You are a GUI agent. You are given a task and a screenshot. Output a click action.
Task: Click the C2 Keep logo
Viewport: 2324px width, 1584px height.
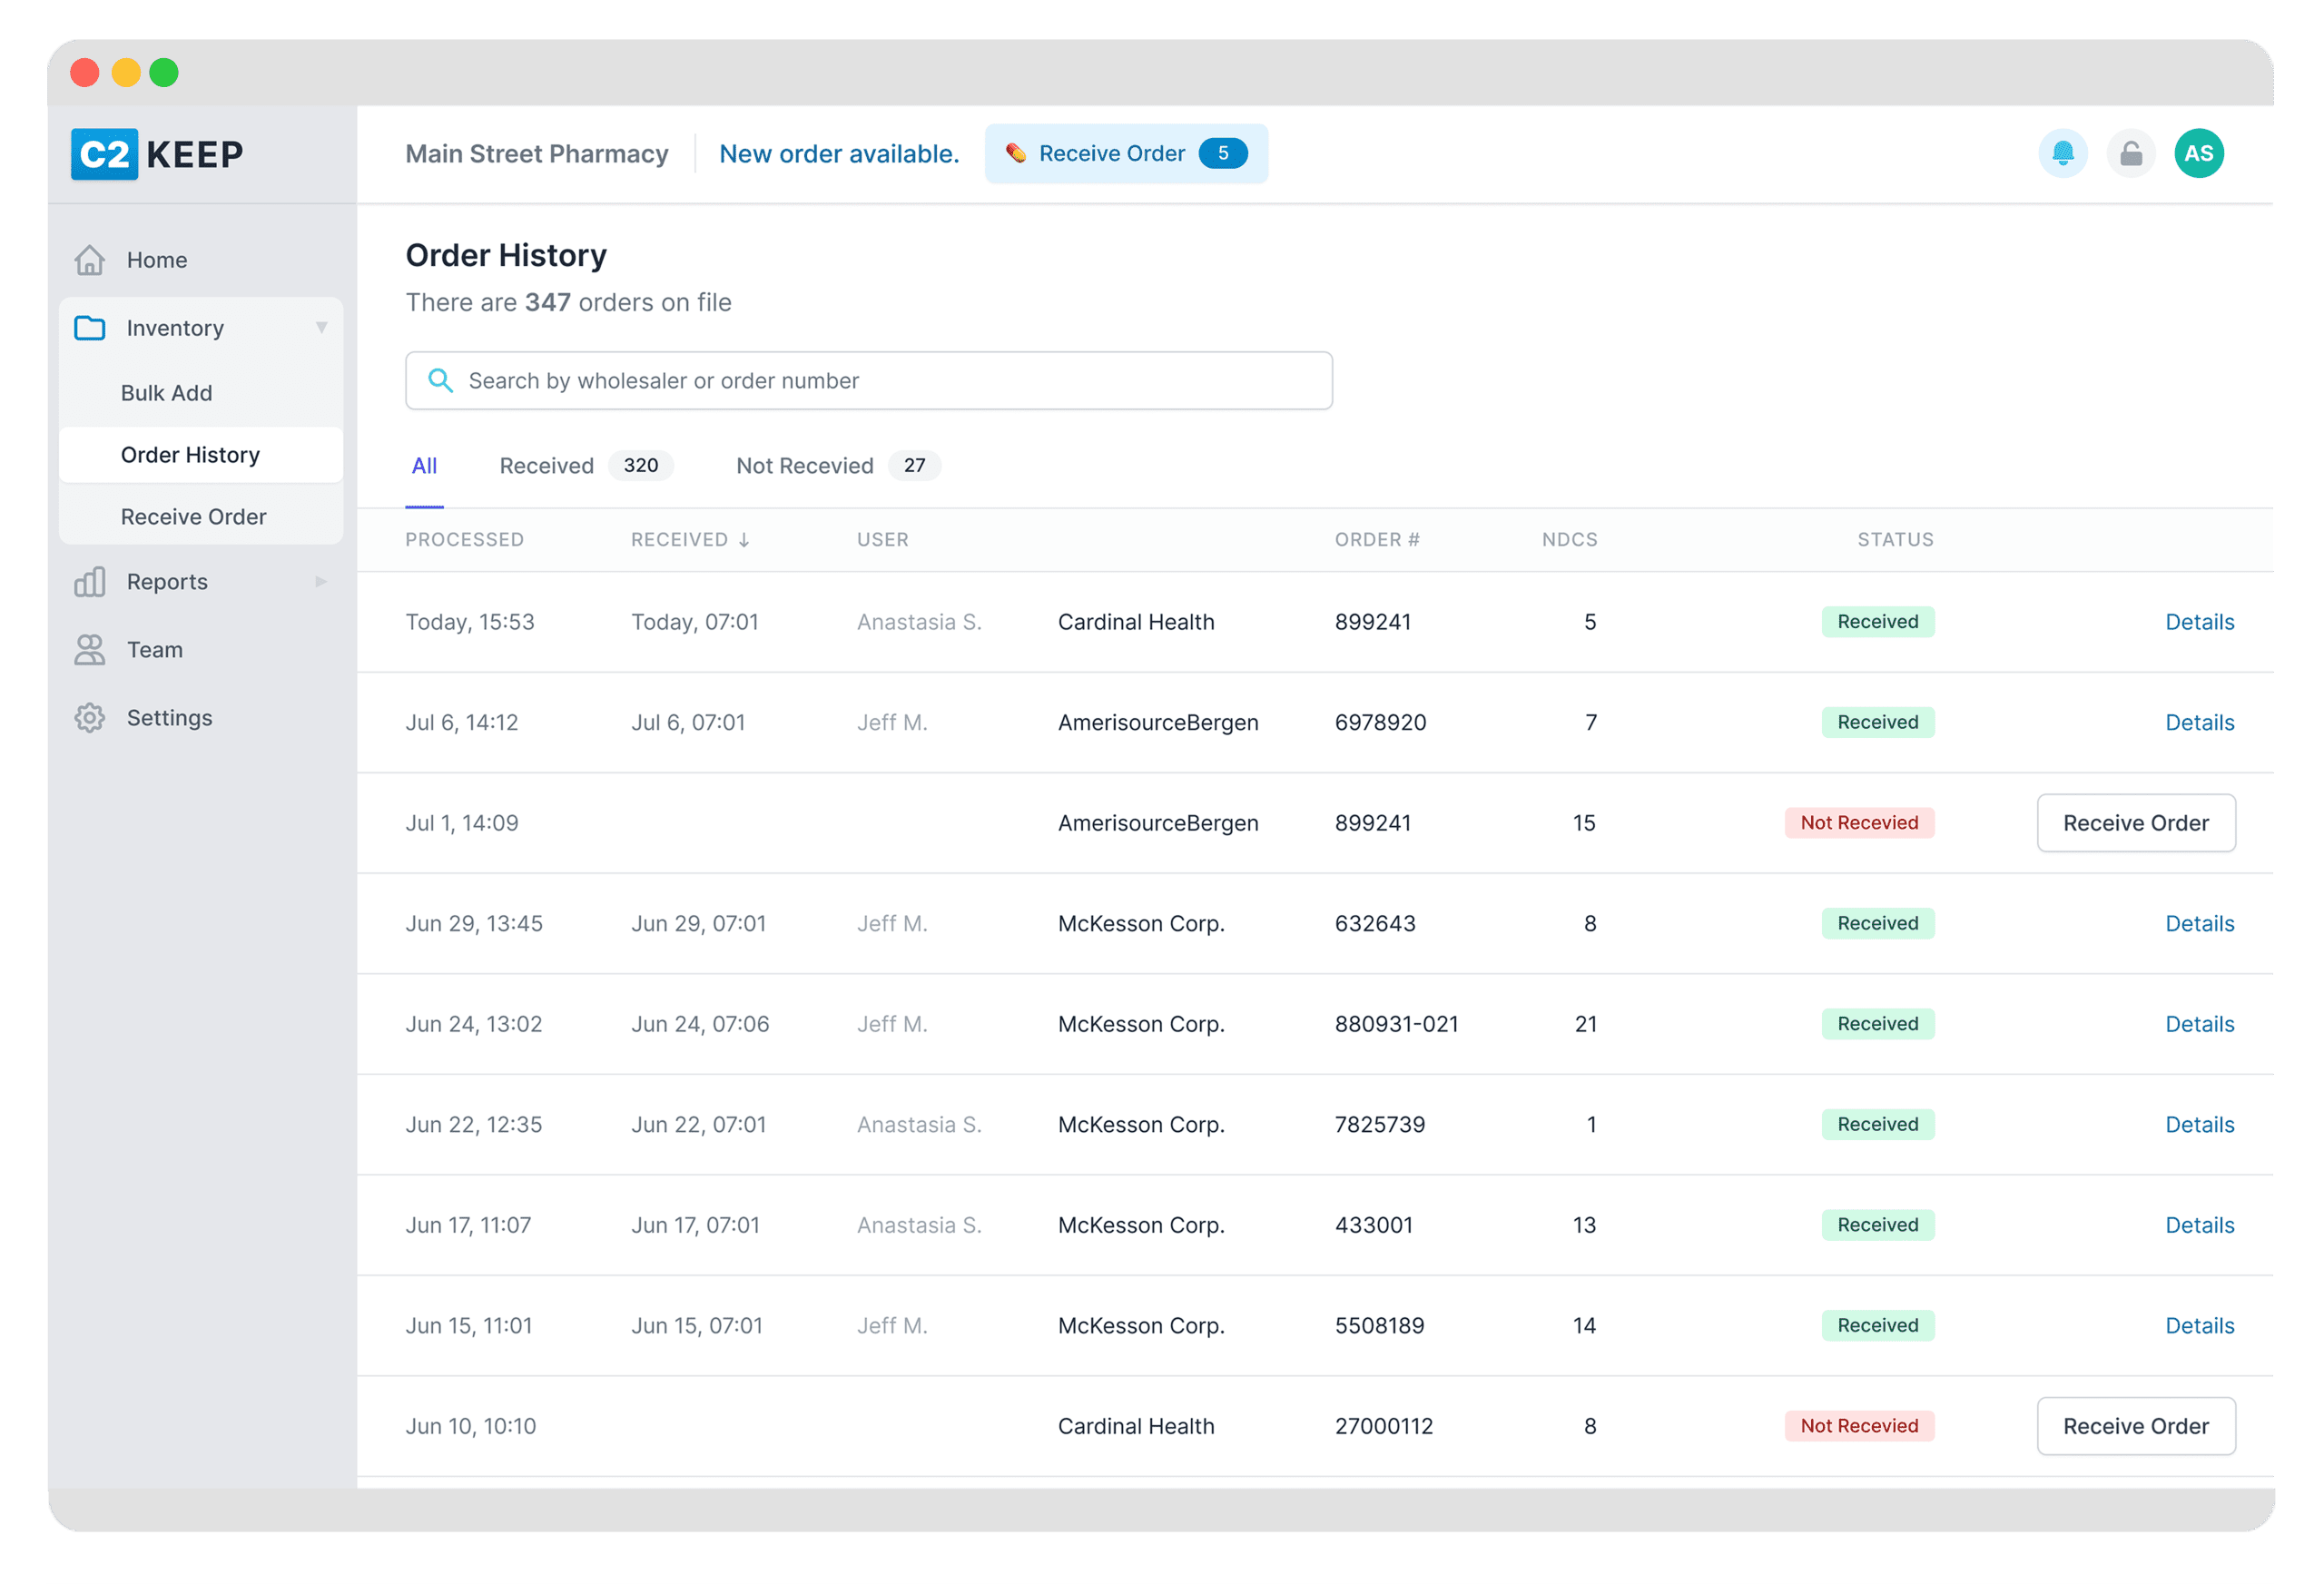point(157,154)
